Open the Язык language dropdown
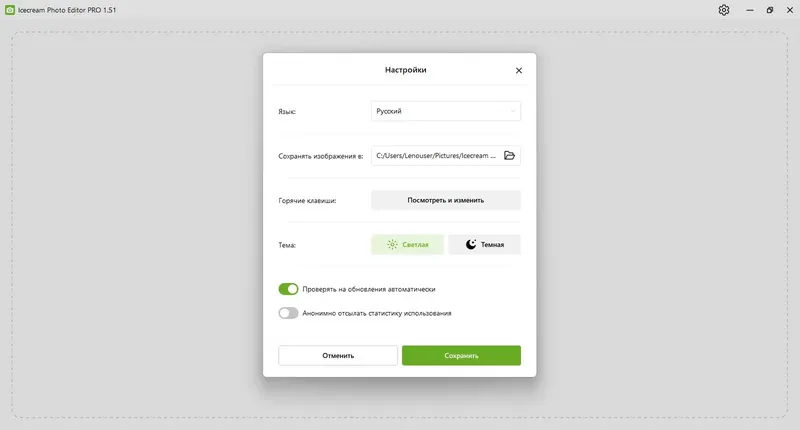The image size is (800, 430). click(446, 111)
